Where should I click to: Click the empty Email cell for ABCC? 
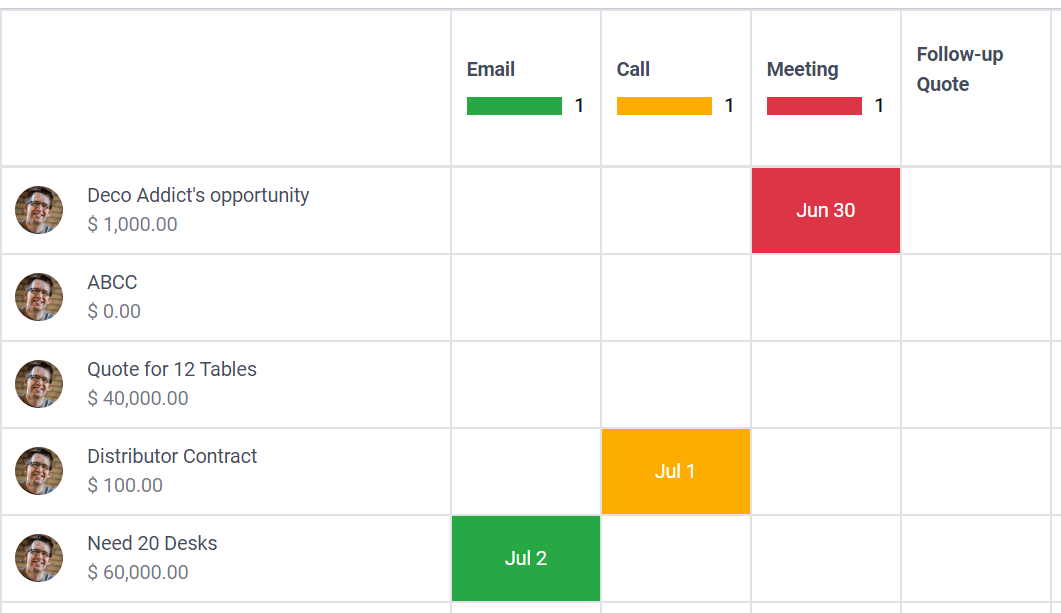pos(525,297)
